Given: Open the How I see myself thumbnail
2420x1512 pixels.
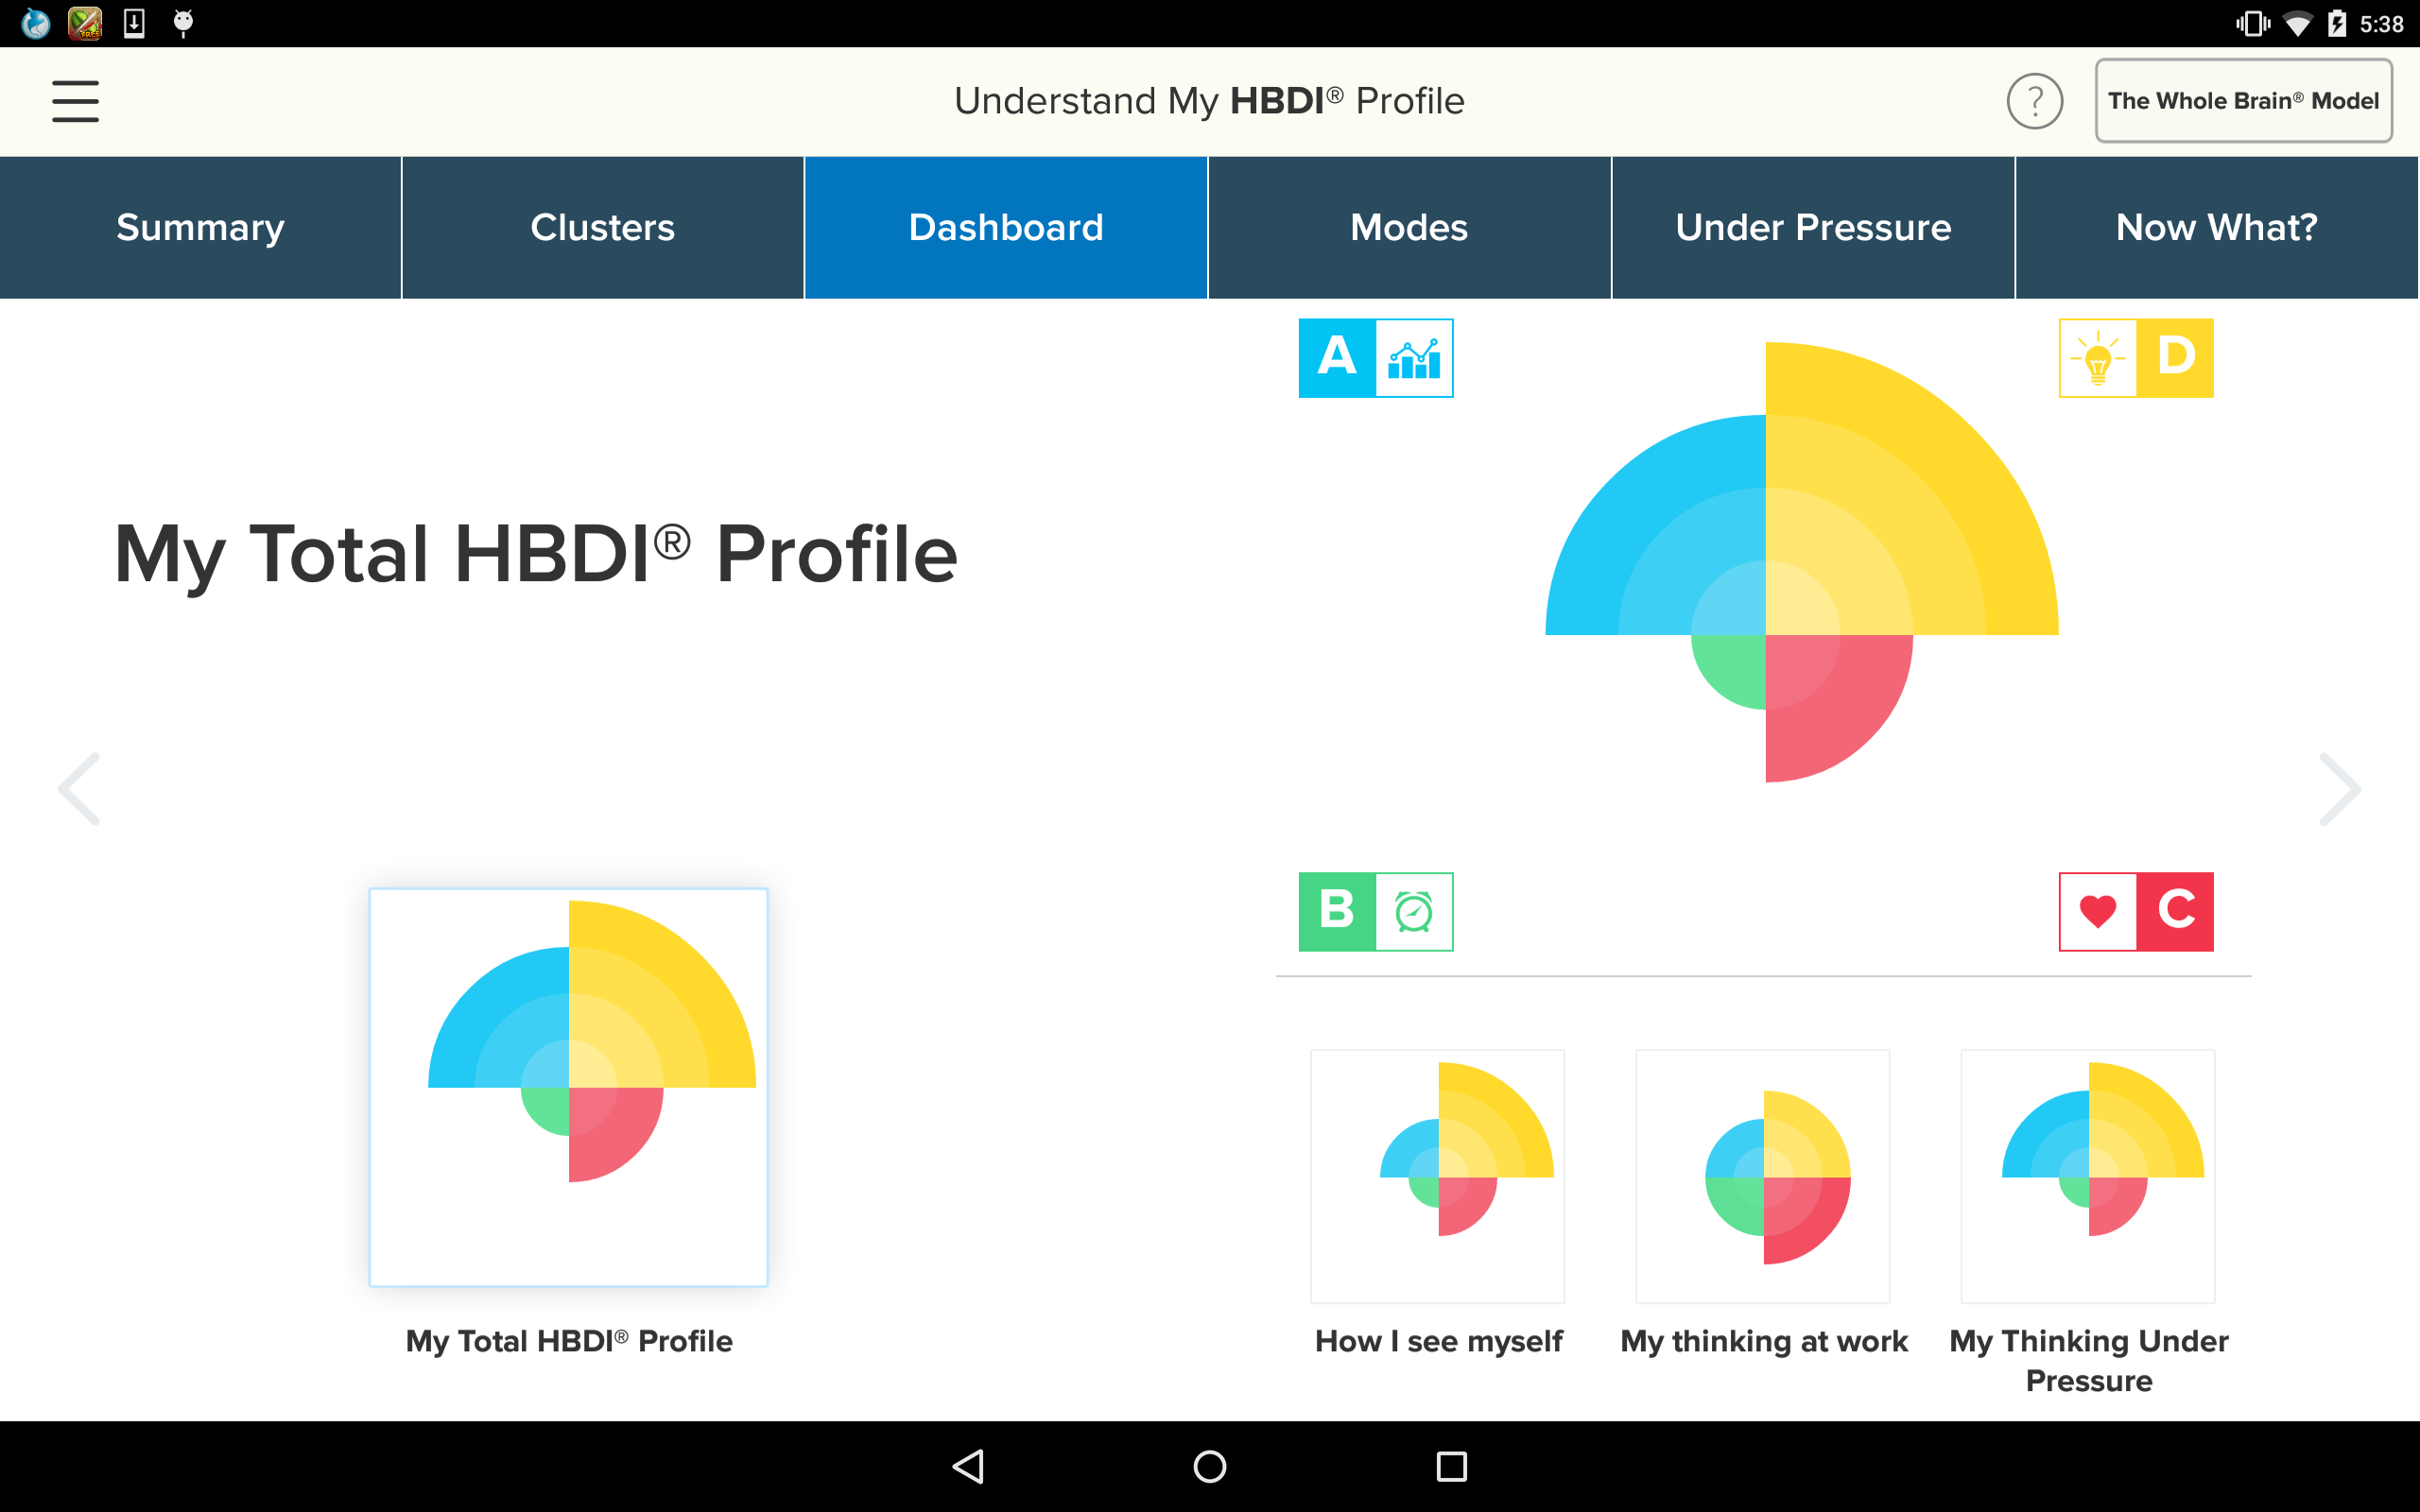Looking at the screenshot, I should [x=1438, y=1176].
